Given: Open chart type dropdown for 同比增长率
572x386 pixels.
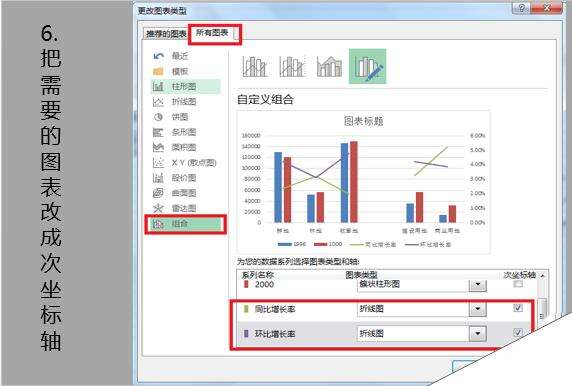Looking at the screenshot, I should pyautogui.click(x=478, y=309).
